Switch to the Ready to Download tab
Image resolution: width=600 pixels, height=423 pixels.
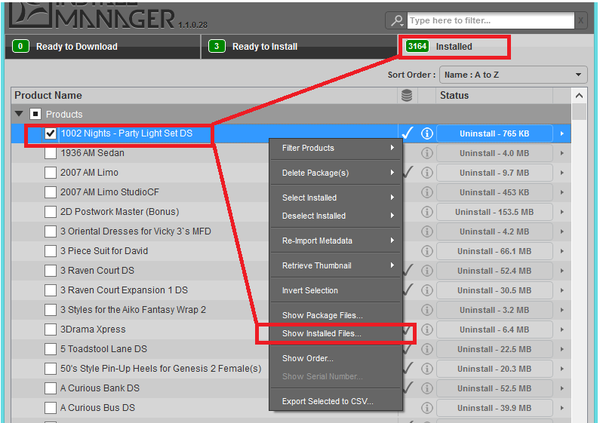103,47
